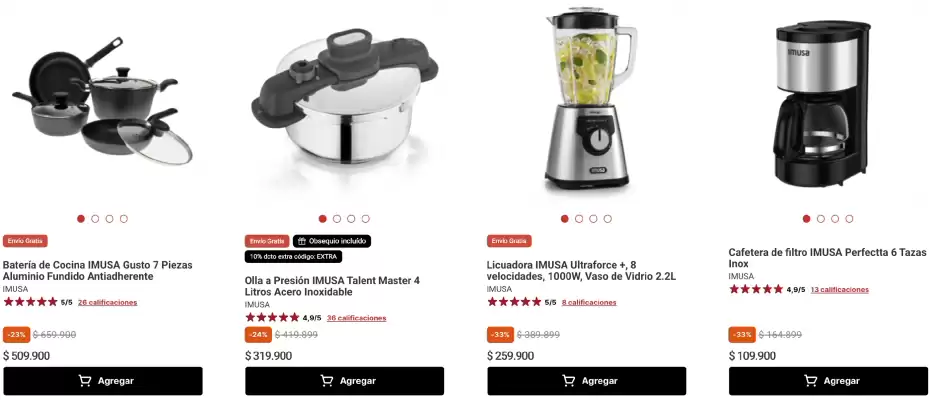Open the Batería de Cocina cookware set image

[102, 101]
